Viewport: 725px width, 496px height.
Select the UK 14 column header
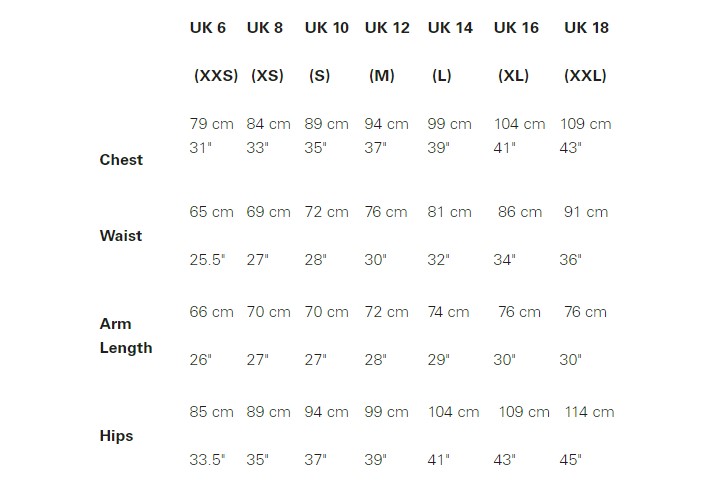click(x=450, y=28)
